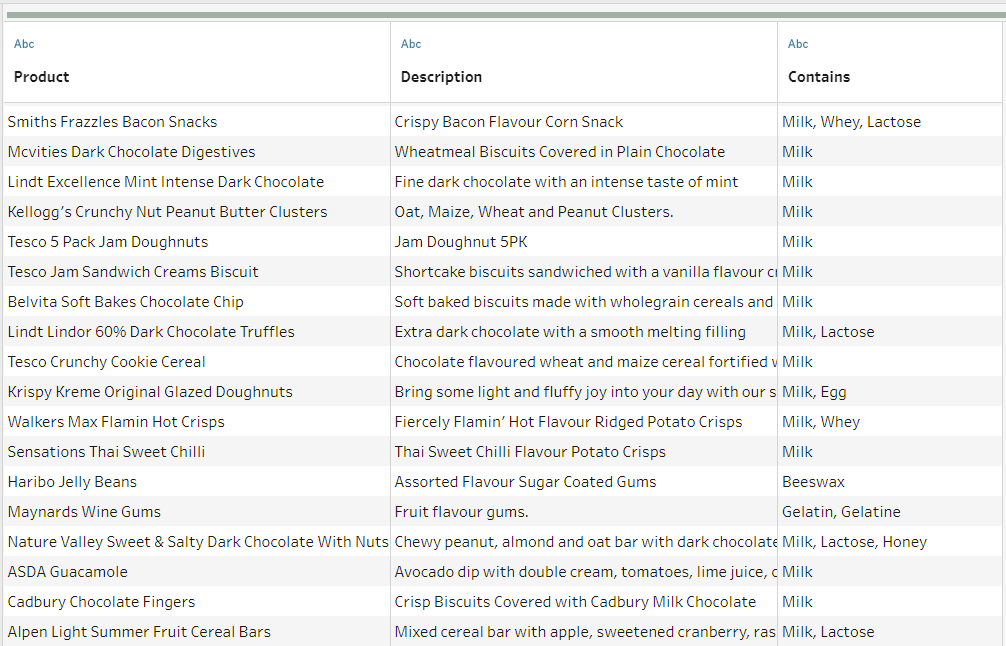The width and height of the screenshot is (1006, 646).
Task: Select the Product column header
Action: 42,77
